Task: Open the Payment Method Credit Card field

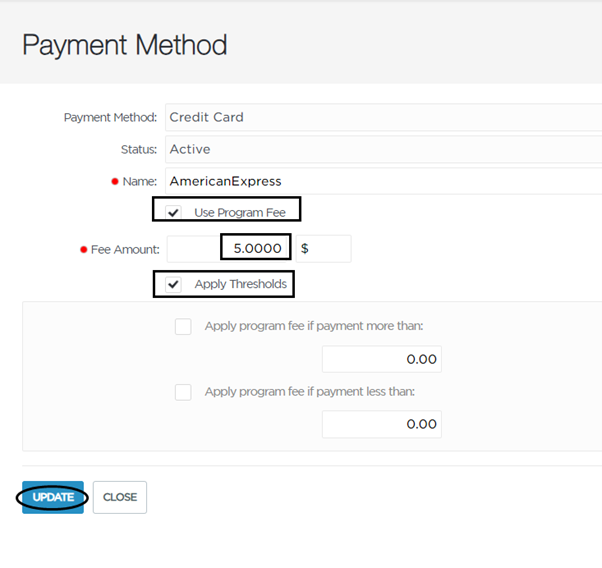Action: click(384, 117)
